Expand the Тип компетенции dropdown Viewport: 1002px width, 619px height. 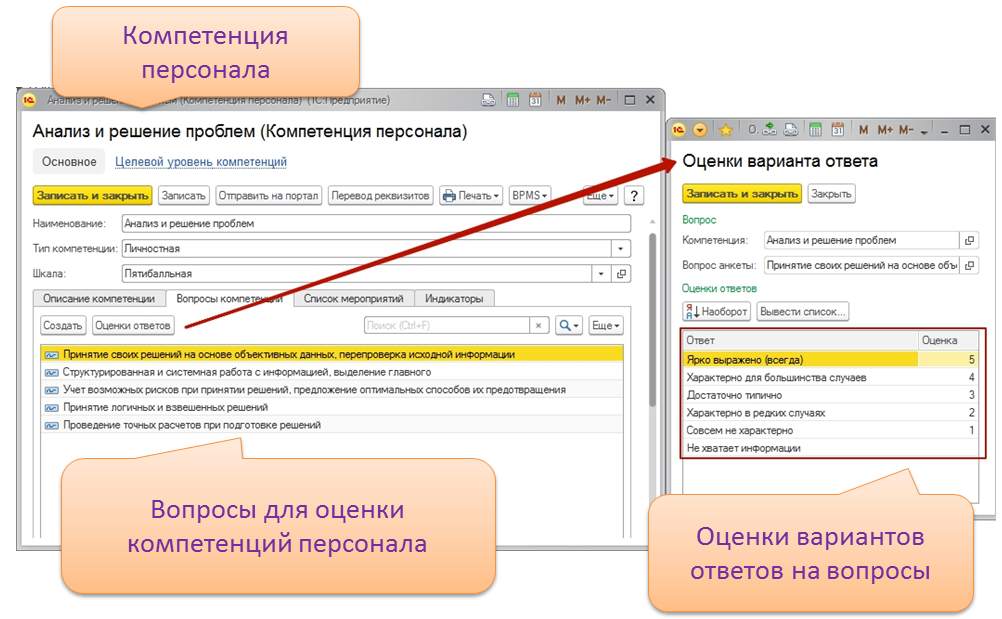coord(622,248)
